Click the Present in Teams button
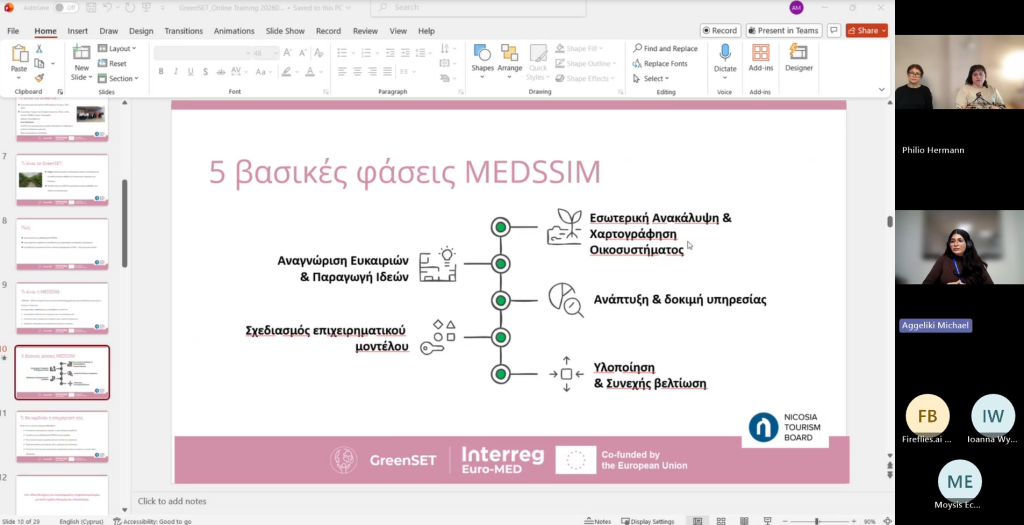This screenshot has width=1024, height=525. point(785,31)
